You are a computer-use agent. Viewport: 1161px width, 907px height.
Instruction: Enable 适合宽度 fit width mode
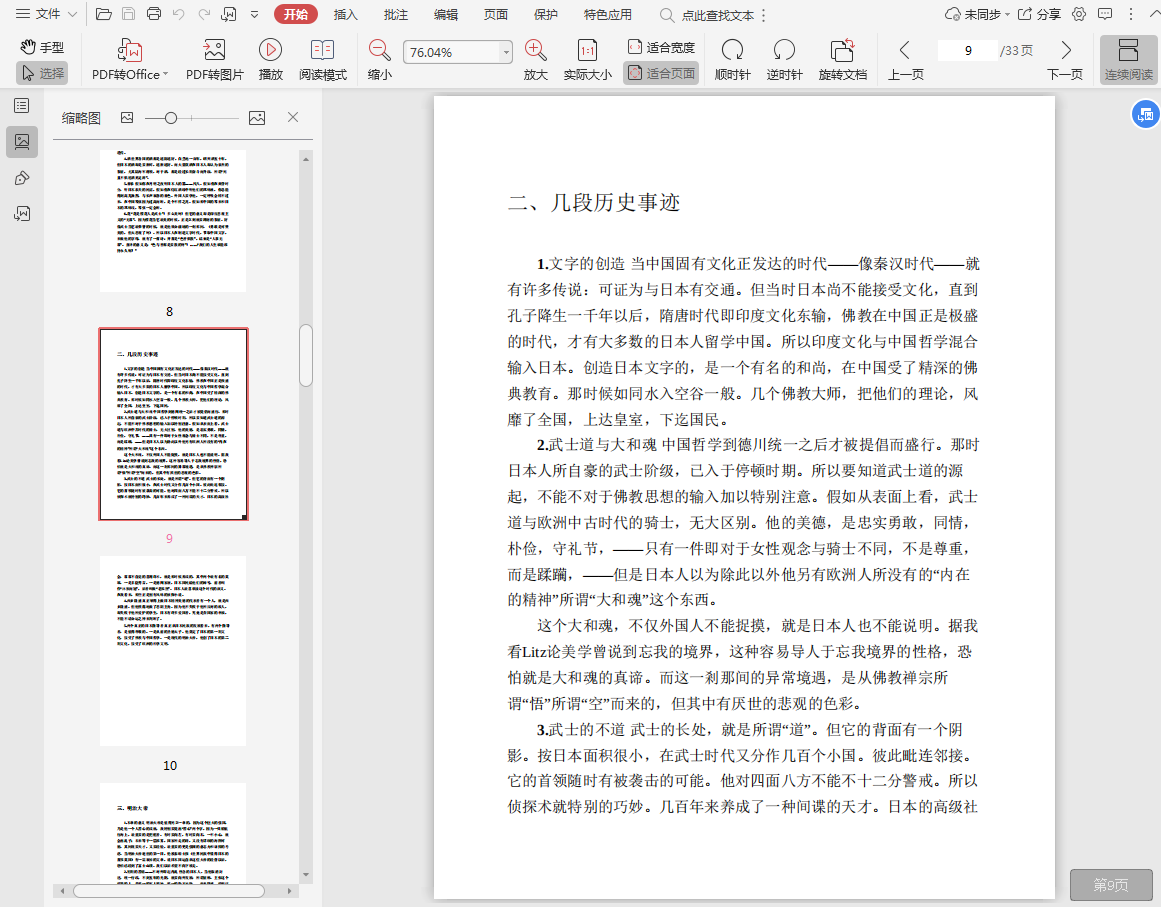(660, 47)
